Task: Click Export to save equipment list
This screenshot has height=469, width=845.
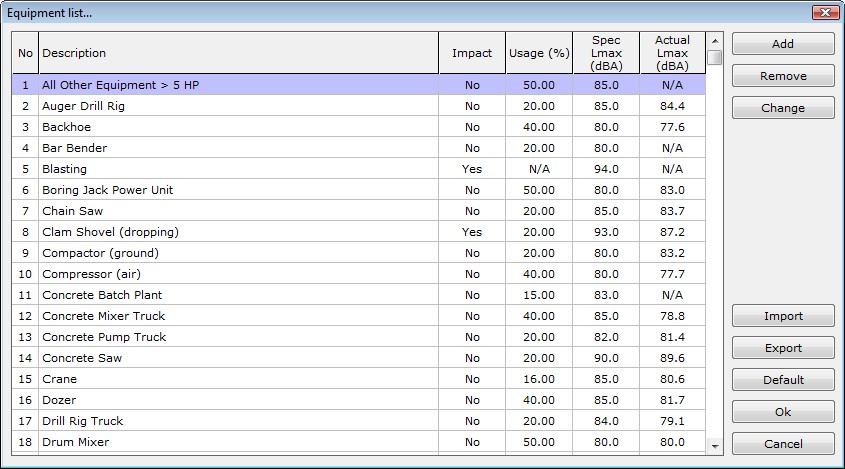Action: tap(783, 348)
